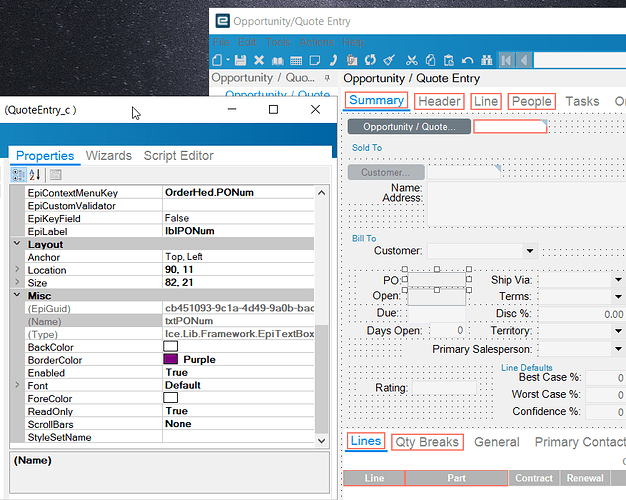Screen dimensions: 626x500
Task: Collapse the Layout property category
Action: (x=17, y=243)
